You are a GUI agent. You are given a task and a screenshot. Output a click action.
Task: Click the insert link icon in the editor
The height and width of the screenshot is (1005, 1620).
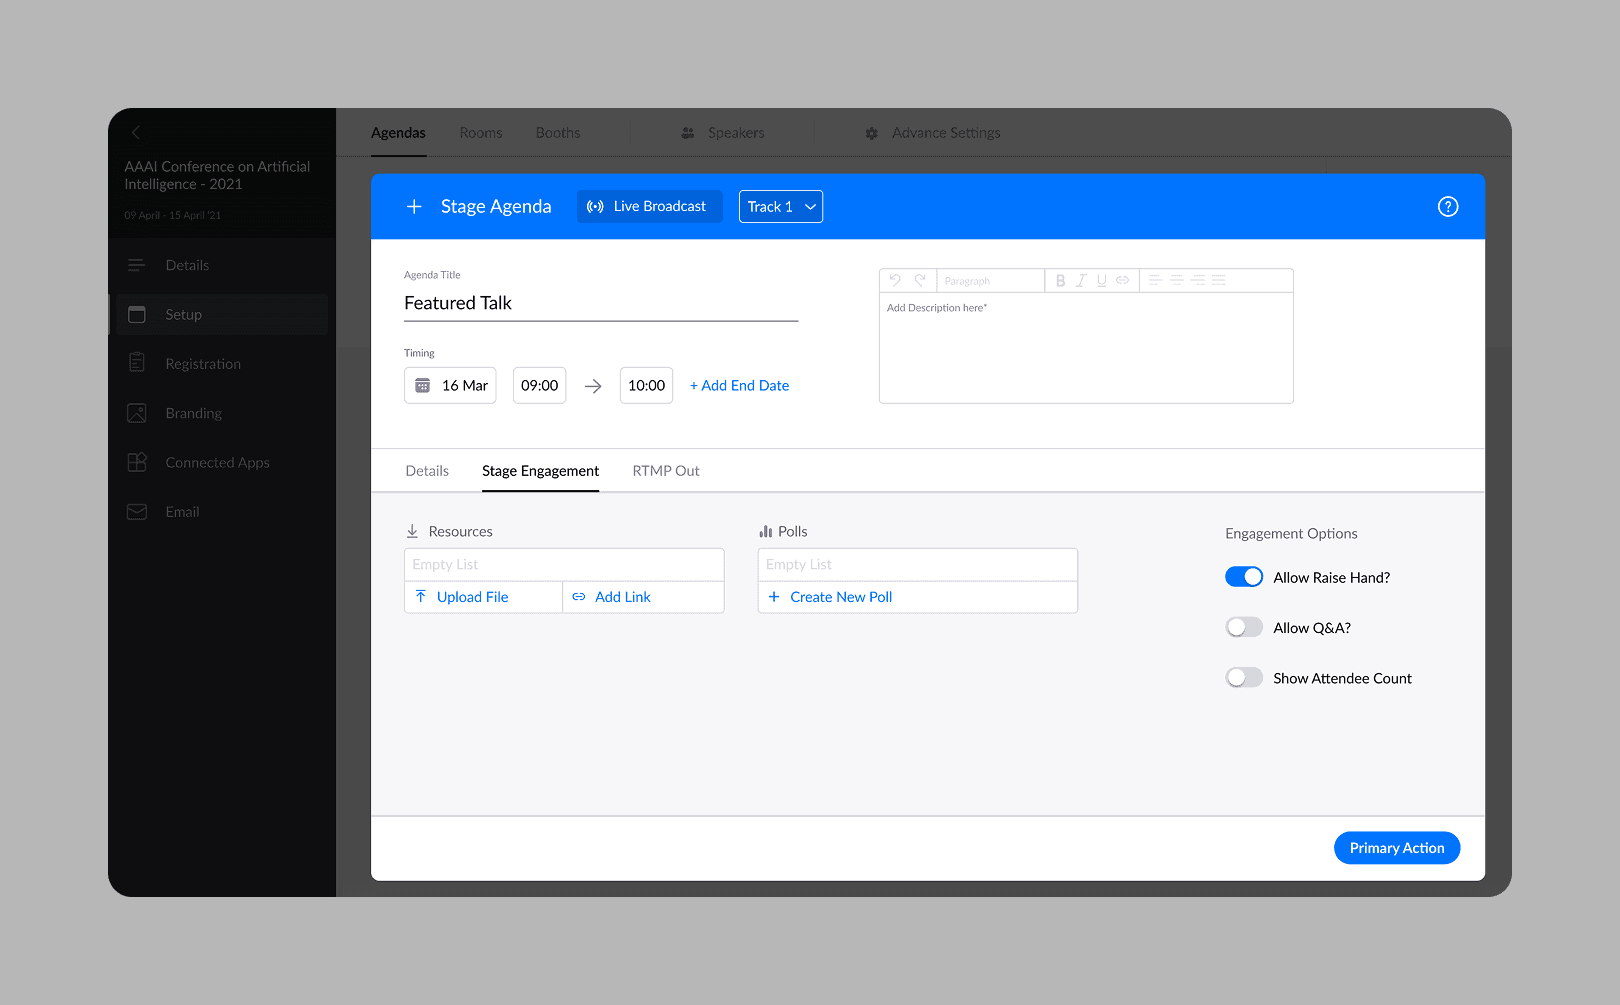pyautogui.click(x=1122, y=280)
